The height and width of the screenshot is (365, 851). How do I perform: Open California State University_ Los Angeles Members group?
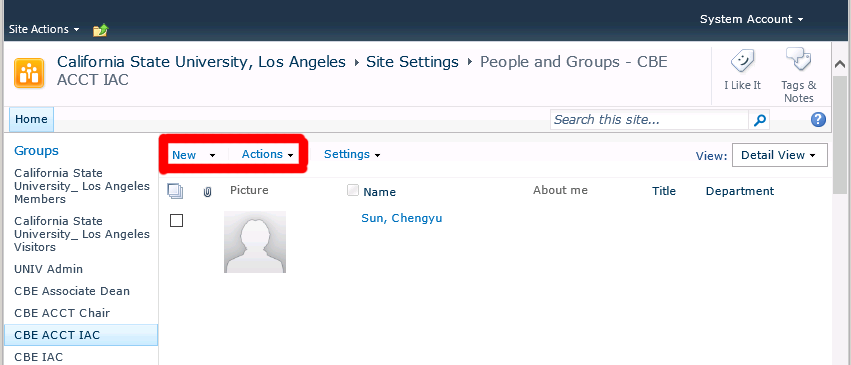pyautogui.click(x=82, y=186)
